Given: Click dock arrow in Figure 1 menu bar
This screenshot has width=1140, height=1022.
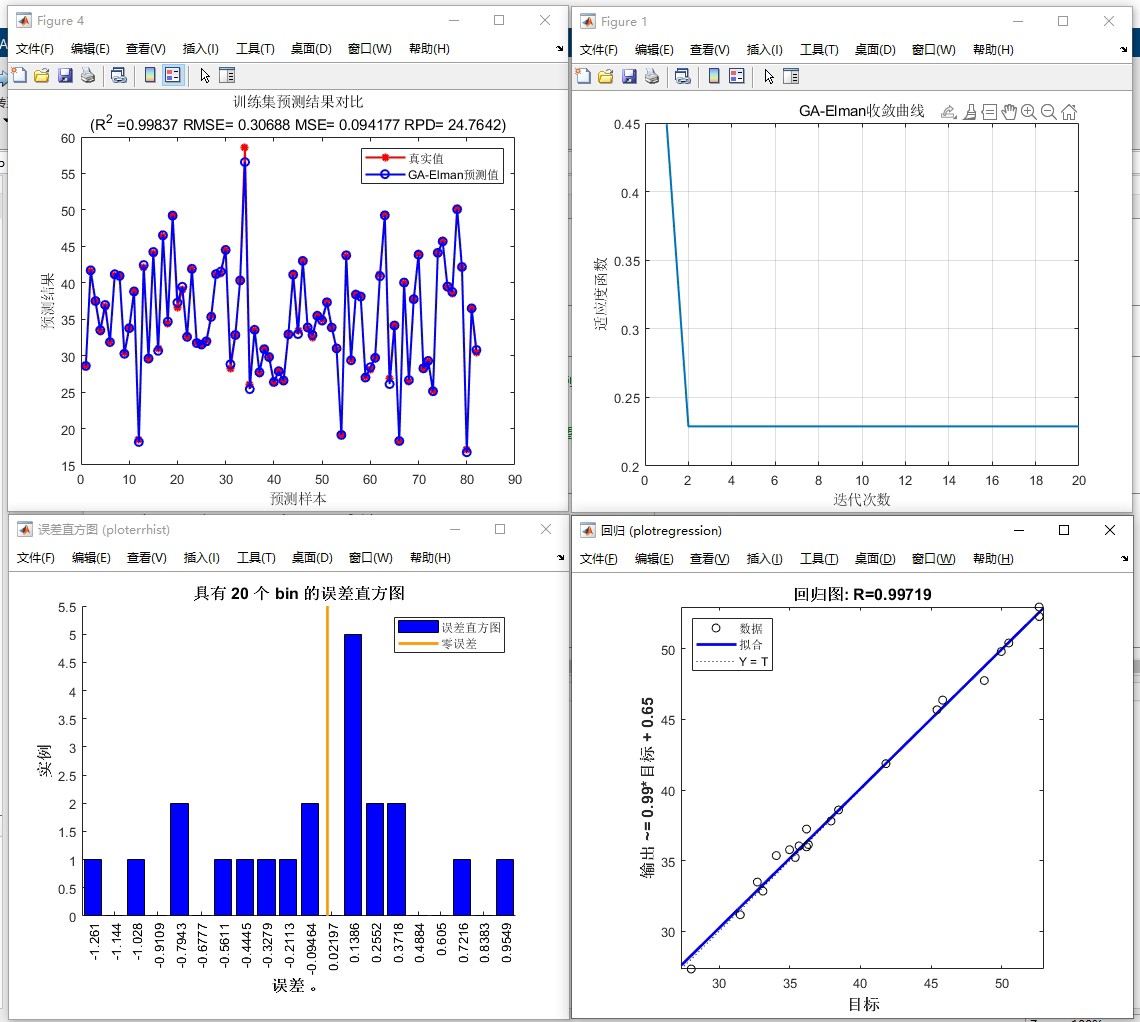Looking at the screenshot, I should (1124, 49).
